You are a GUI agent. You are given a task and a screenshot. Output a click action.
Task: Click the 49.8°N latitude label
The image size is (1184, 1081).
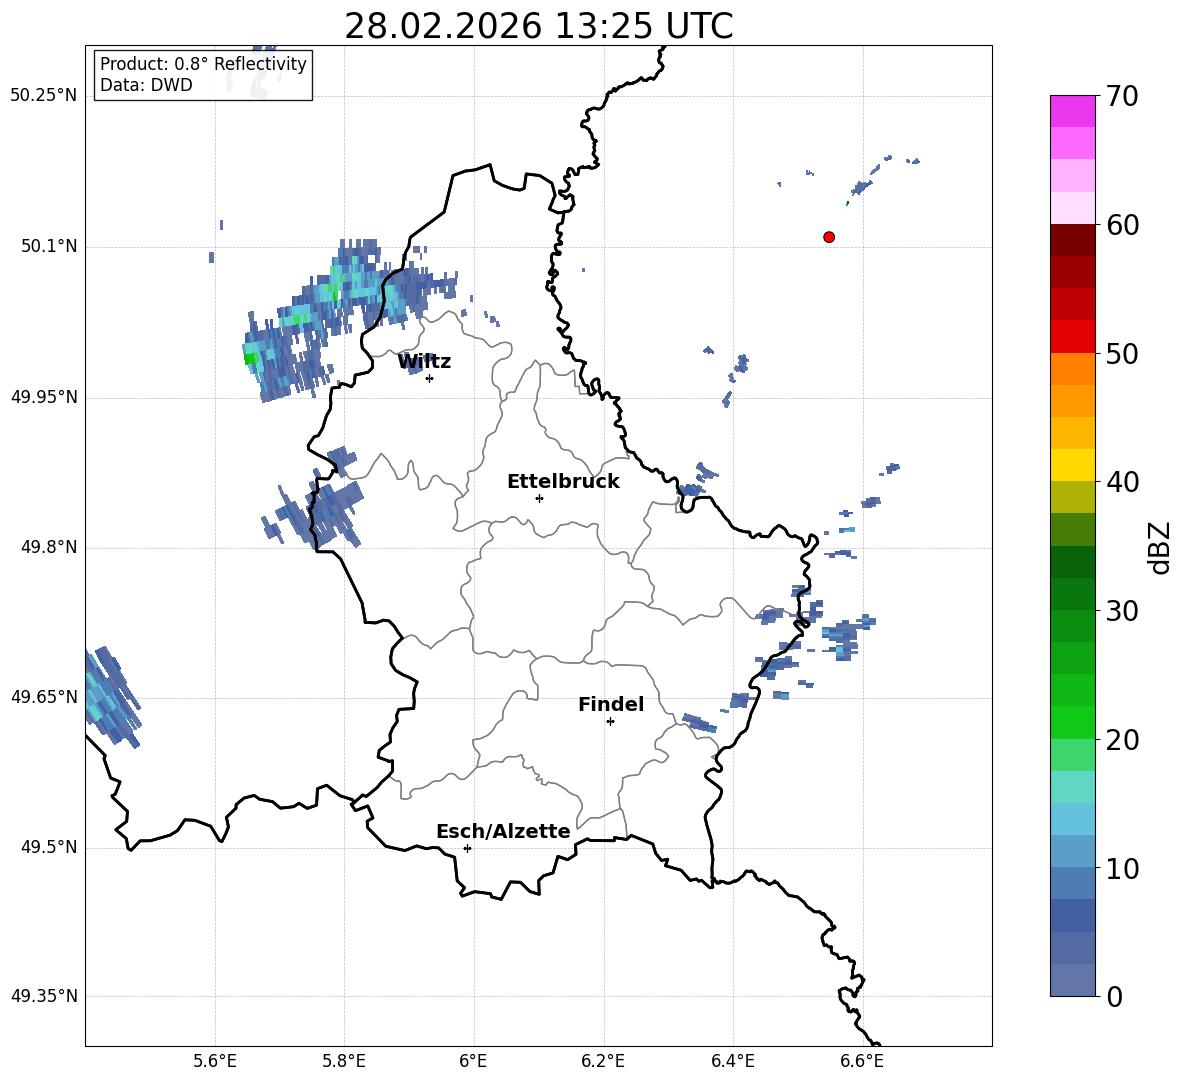pyautogui.click(x=49, y=547)
